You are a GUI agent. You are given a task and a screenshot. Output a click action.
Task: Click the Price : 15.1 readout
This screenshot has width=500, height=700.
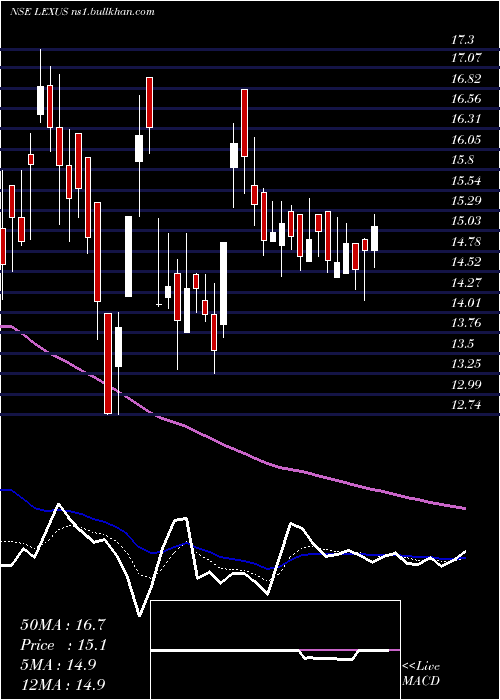click(x=63, y=645)
